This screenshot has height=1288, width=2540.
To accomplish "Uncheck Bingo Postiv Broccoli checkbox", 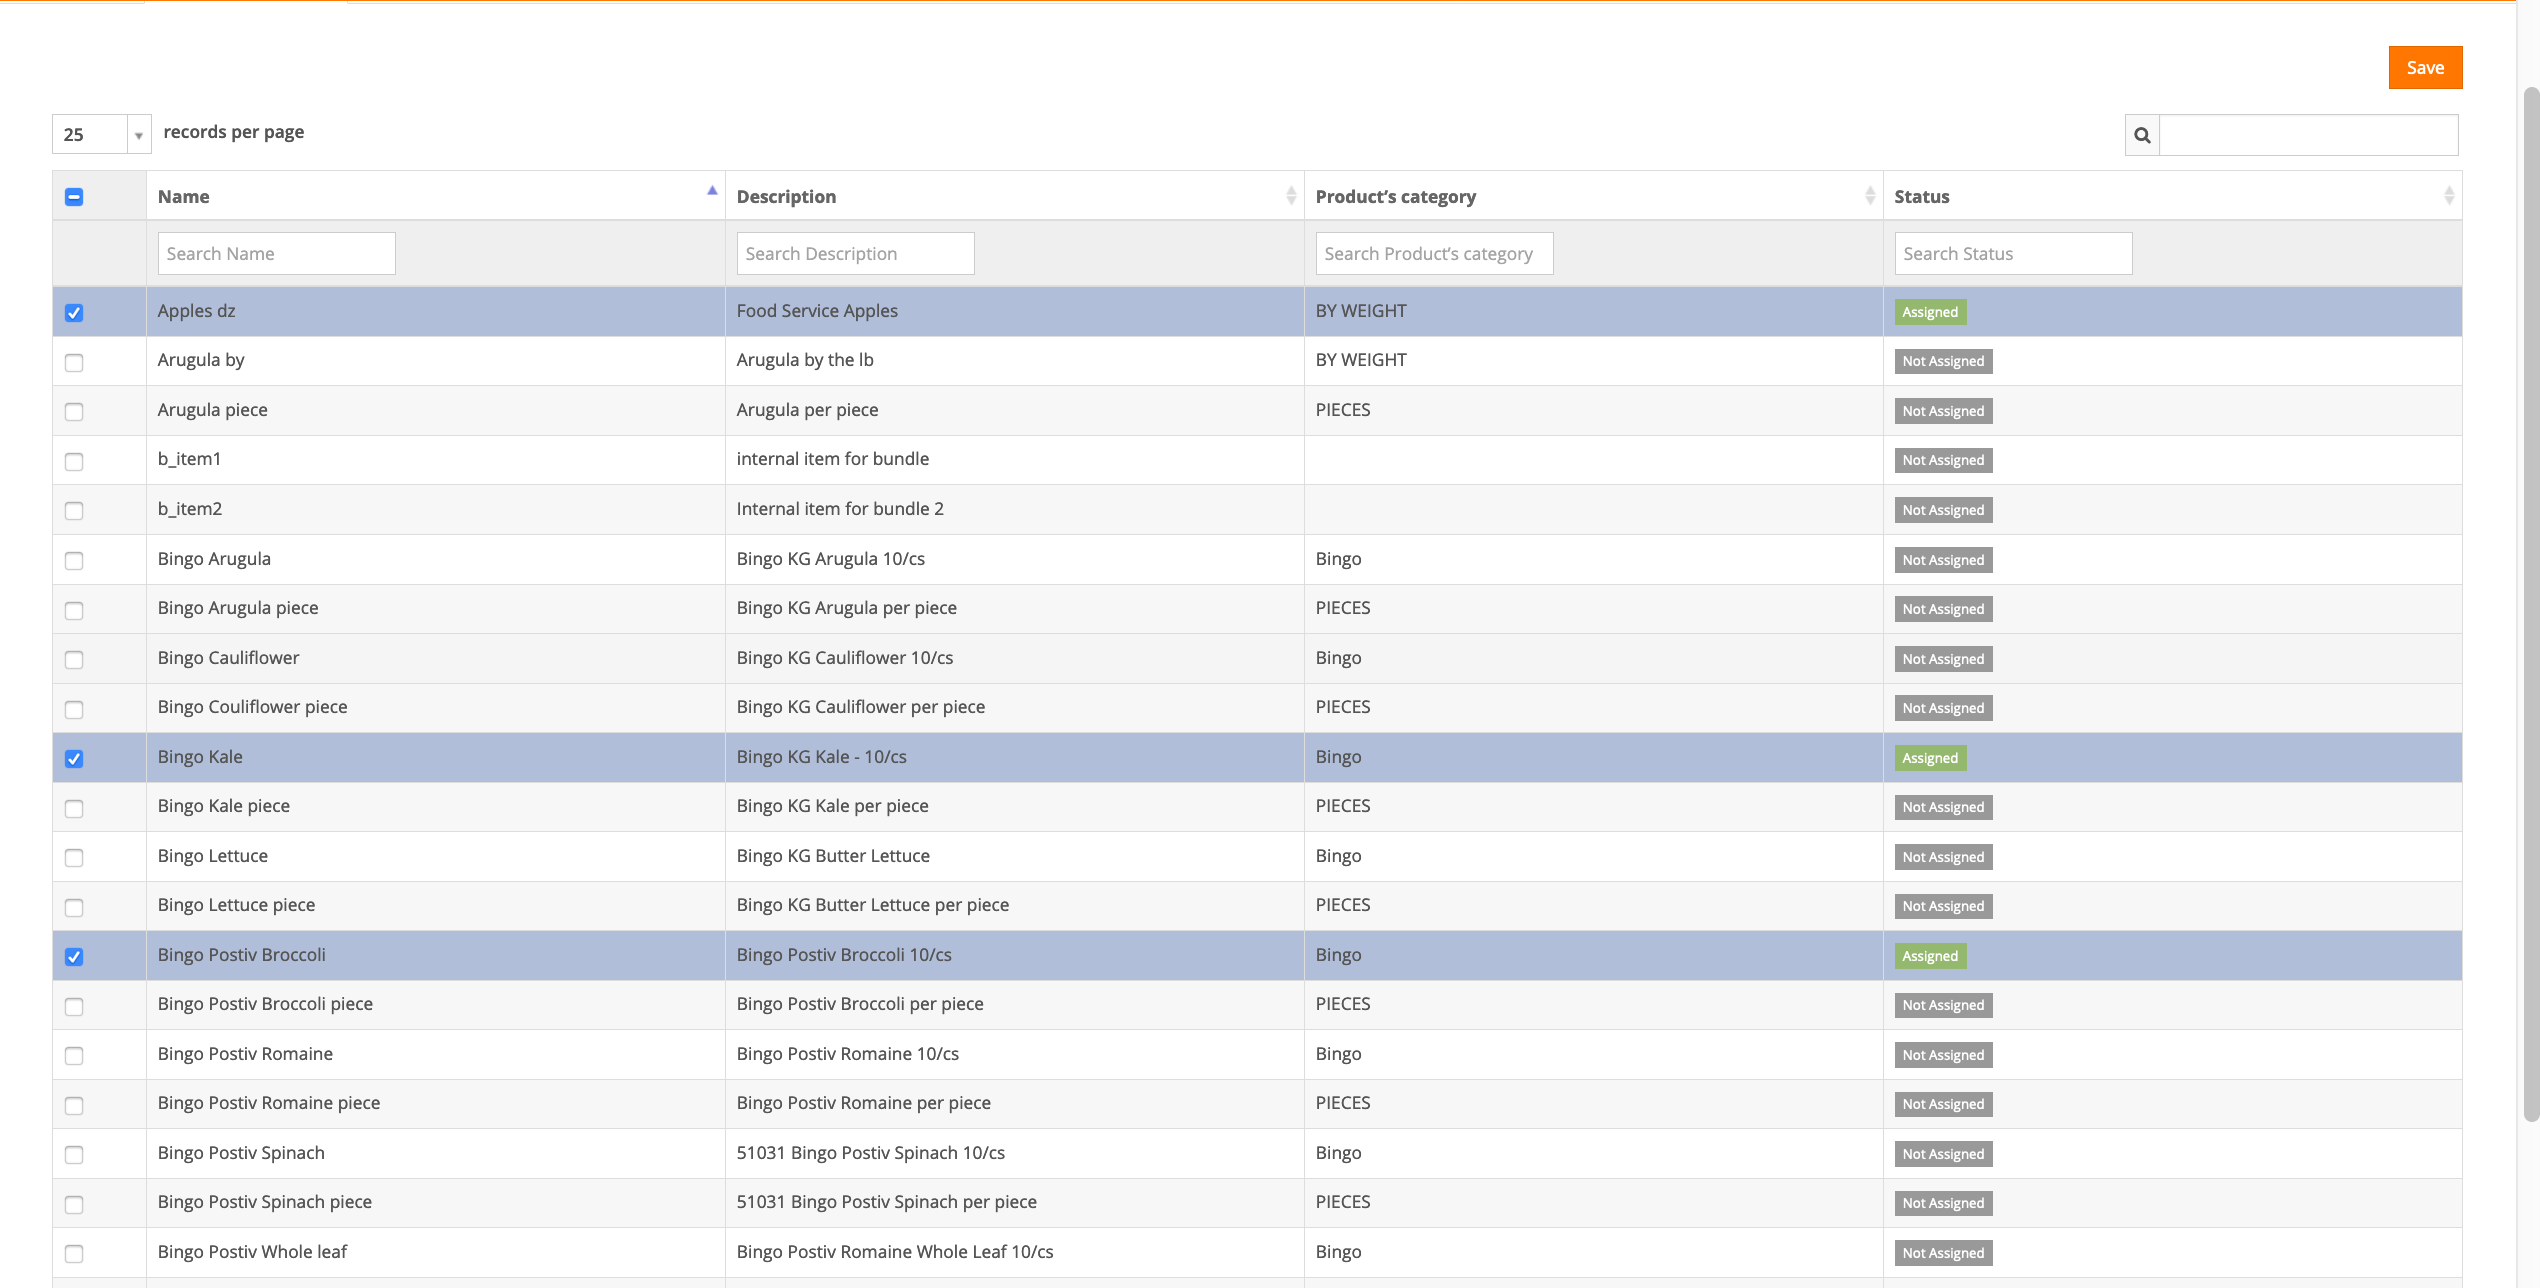I will (x=74, y=957).
